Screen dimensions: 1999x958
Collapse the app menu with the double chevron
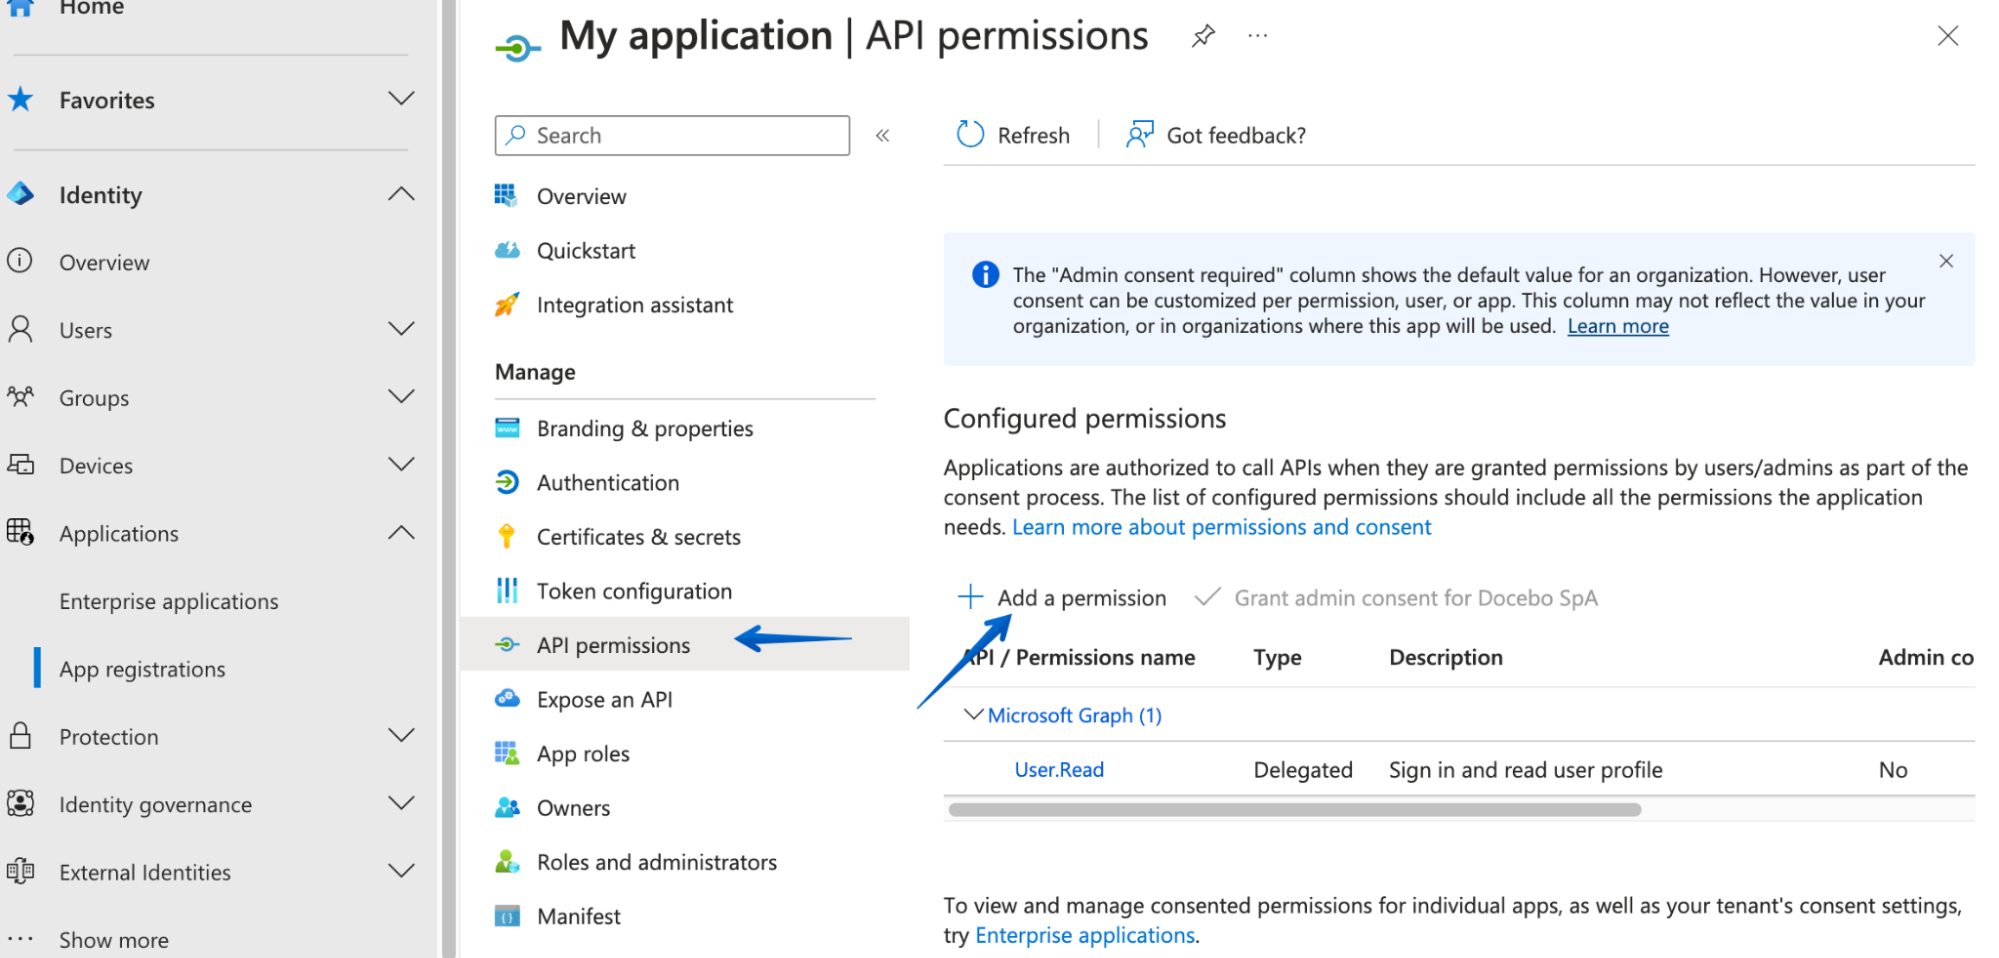(x=882, y=135)
